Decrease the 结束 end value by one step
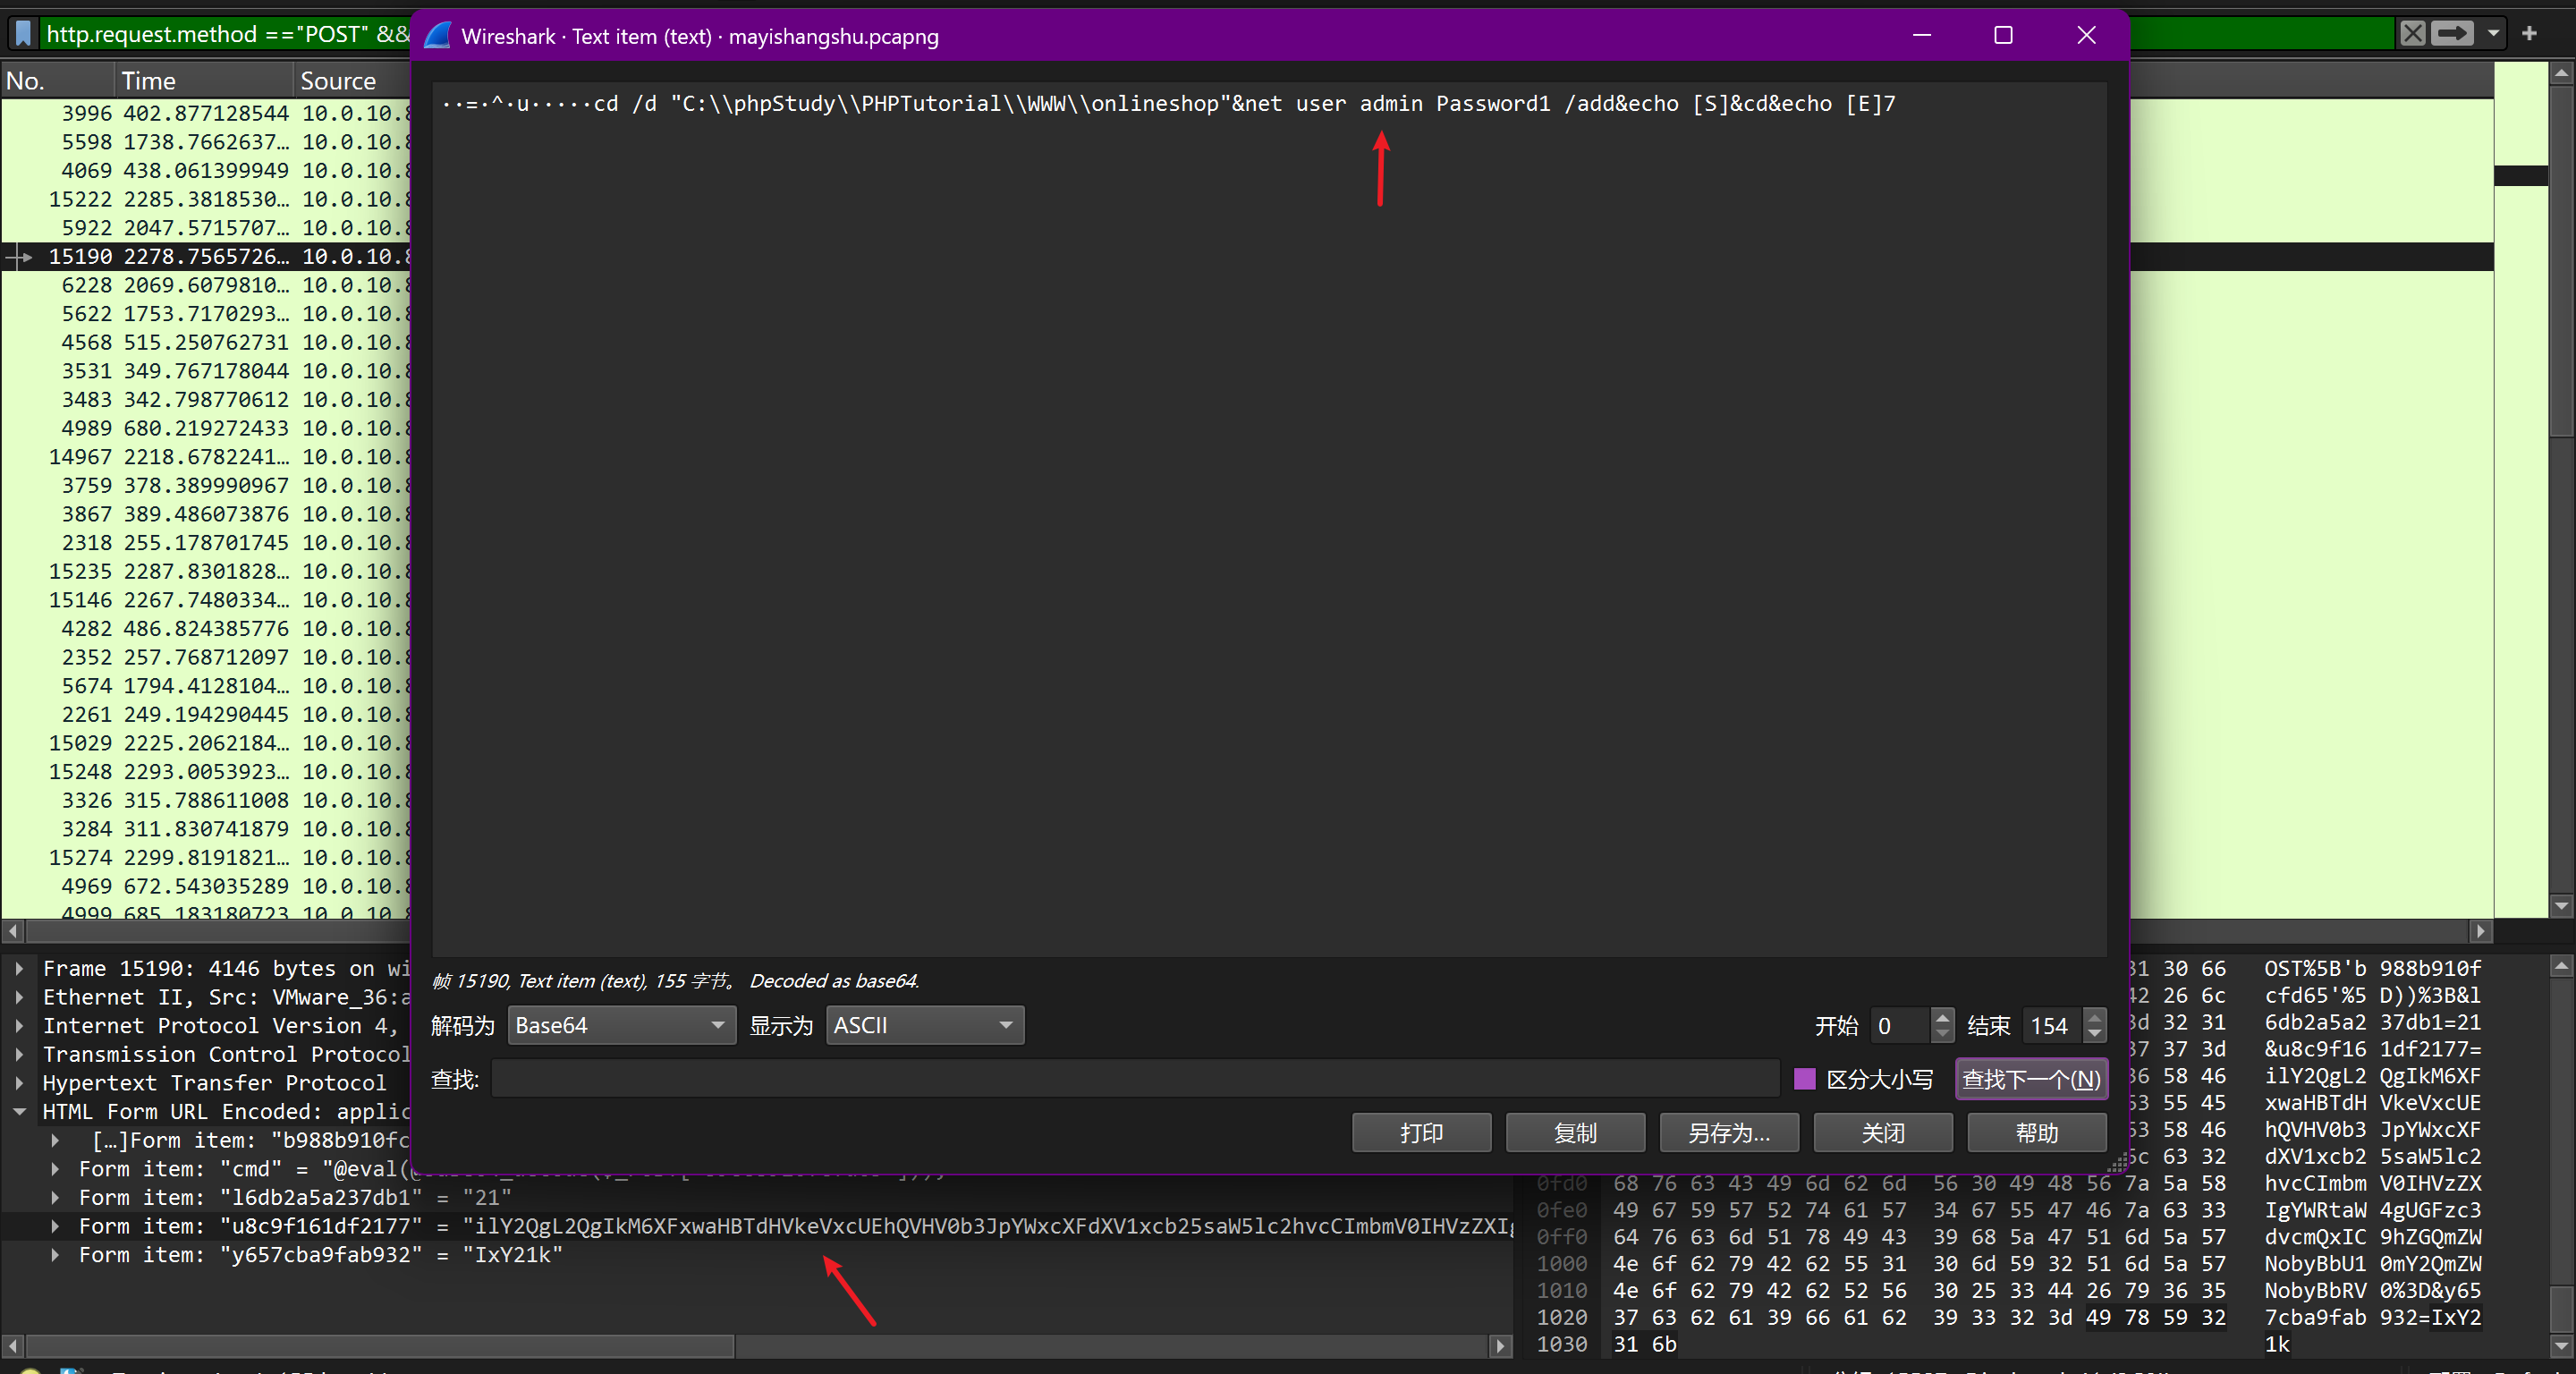The image size is (2576, 1374). pos(2094,1034)
